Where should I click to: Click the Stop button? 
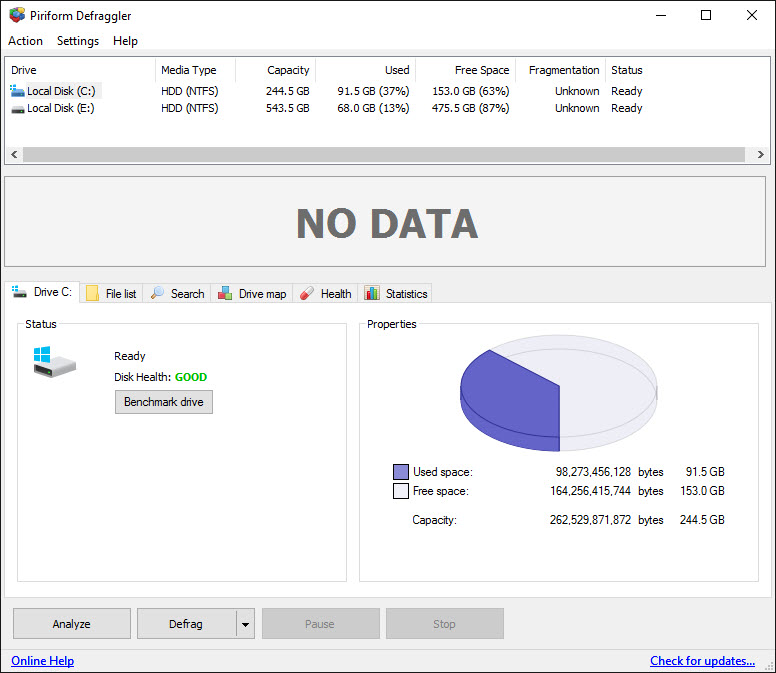(445, 624)
